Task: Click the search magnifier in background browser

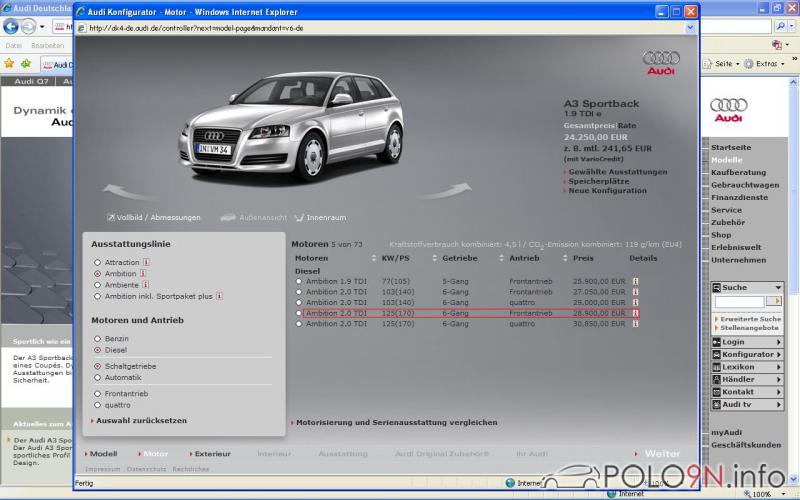Action: point(781,26)
